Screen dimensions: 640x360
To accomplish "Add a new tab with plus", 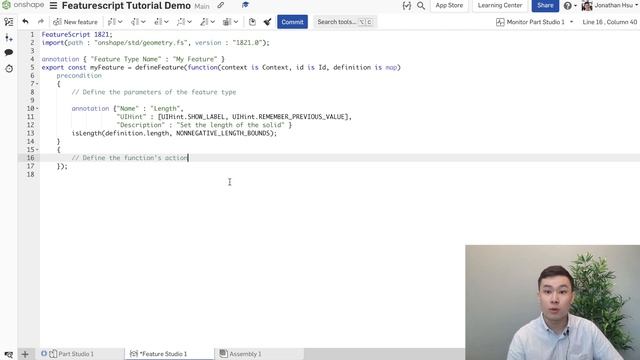I will 25,354.
